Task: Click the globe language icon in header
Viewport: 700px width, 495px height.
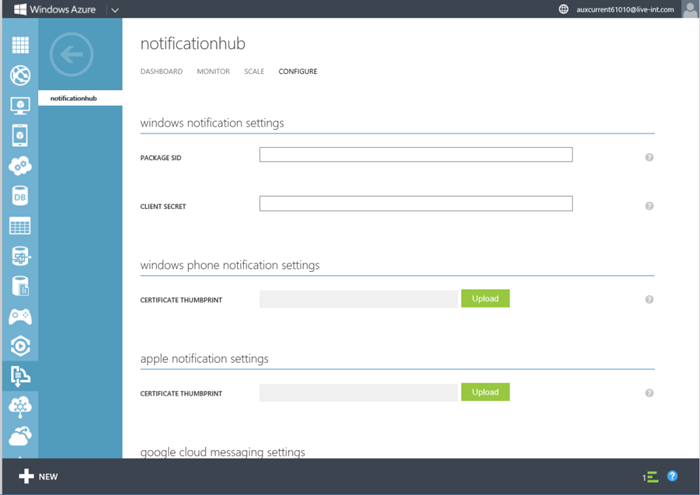Action: 563,9
